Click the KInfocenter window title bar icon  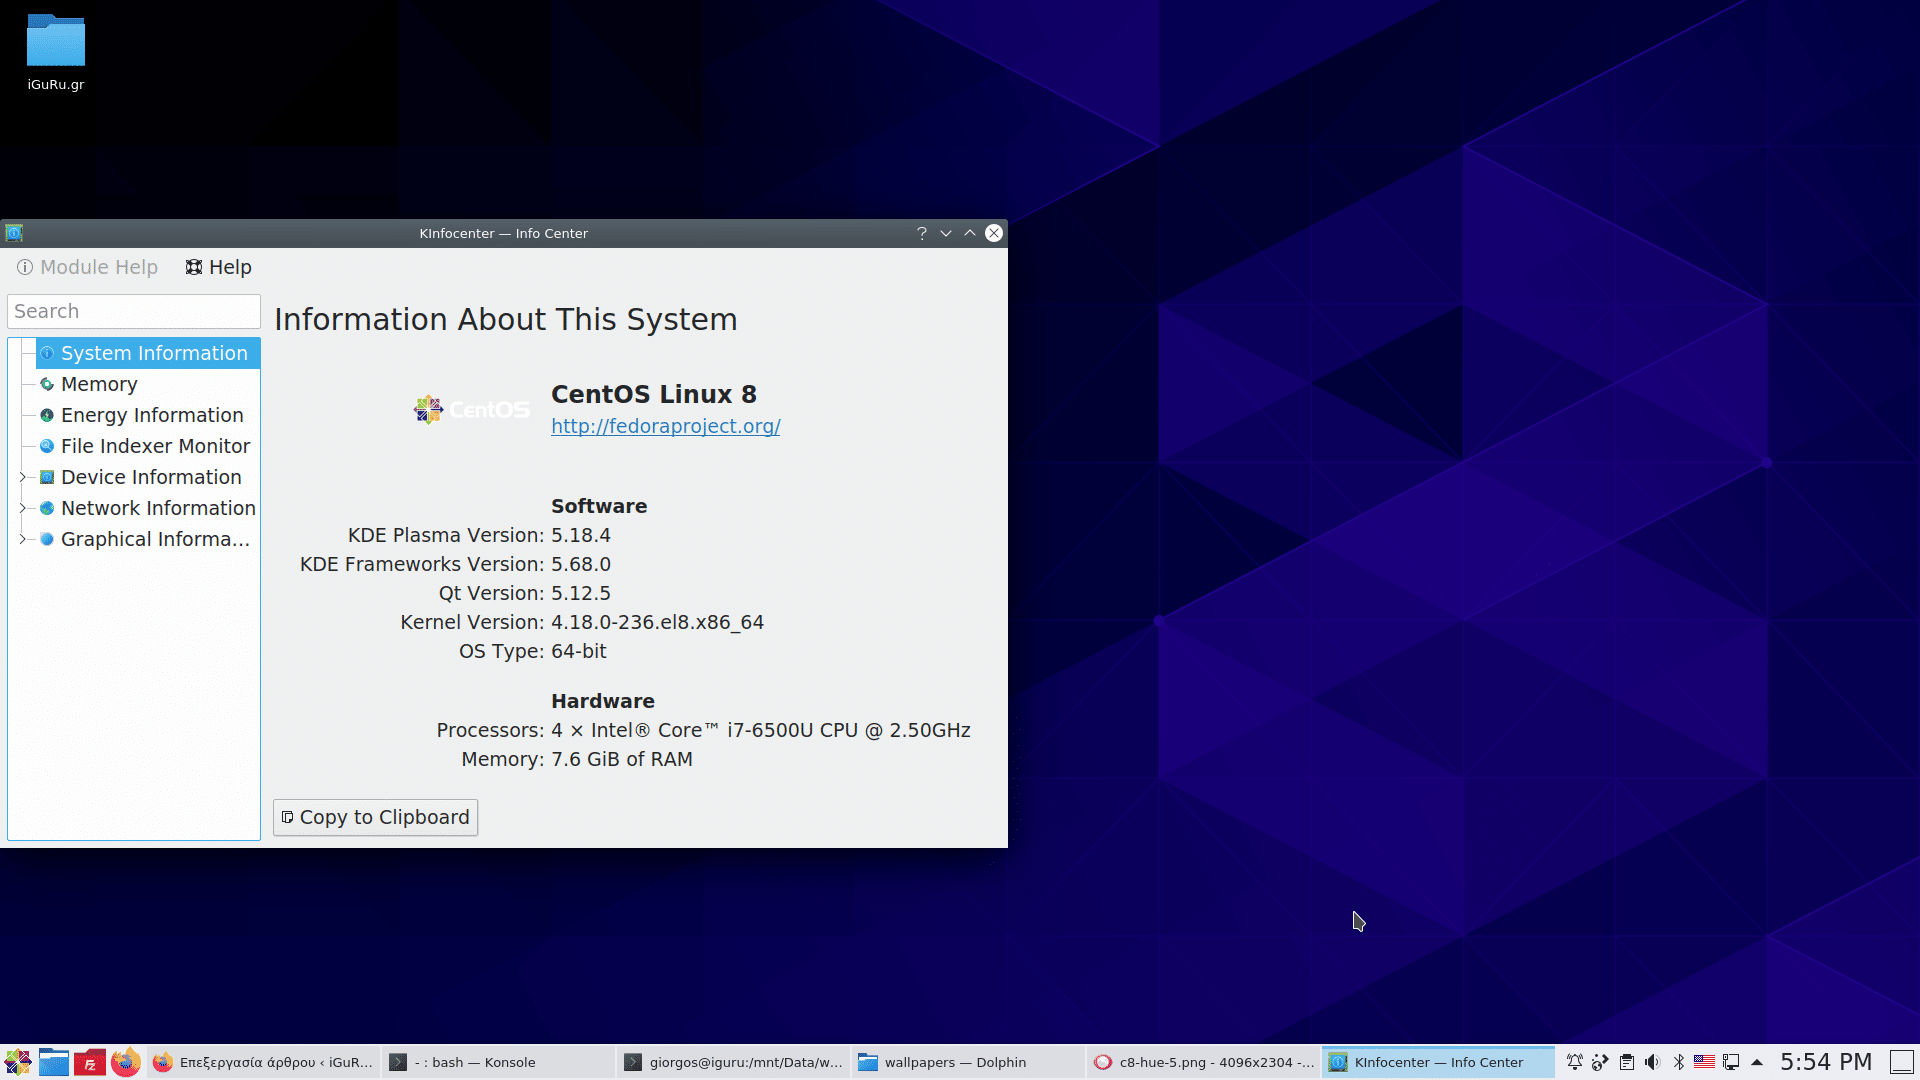point(14,233)
